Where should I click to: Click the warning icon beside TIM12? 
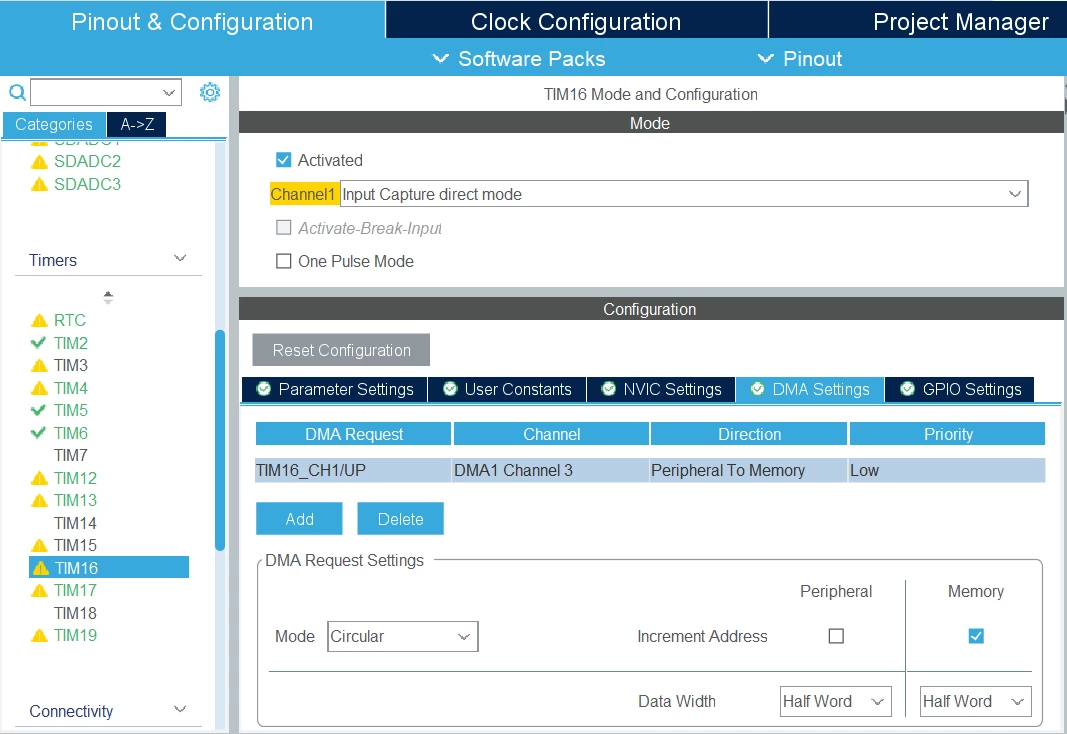(39, 478)
